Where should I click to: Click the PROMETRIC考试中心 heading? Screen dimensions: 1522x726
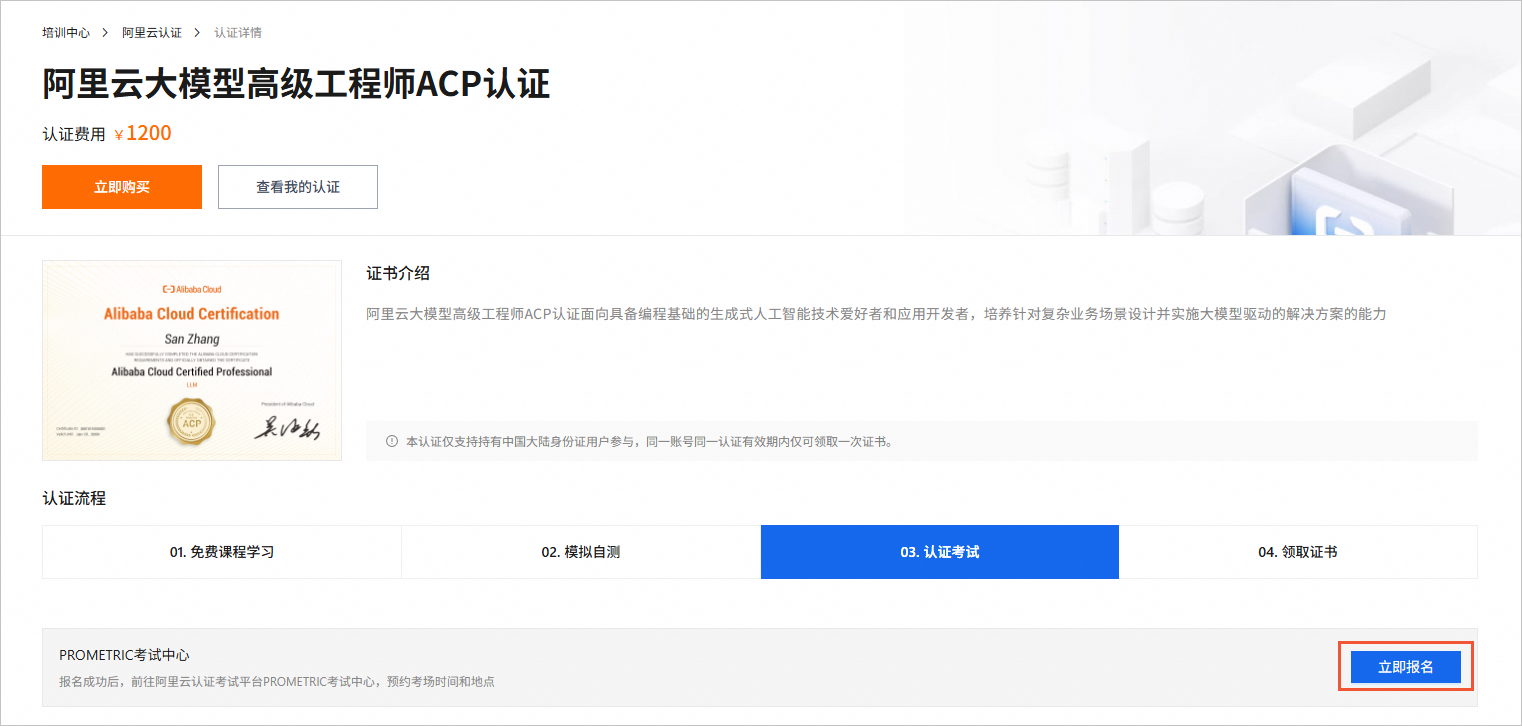tap(124, 655)
